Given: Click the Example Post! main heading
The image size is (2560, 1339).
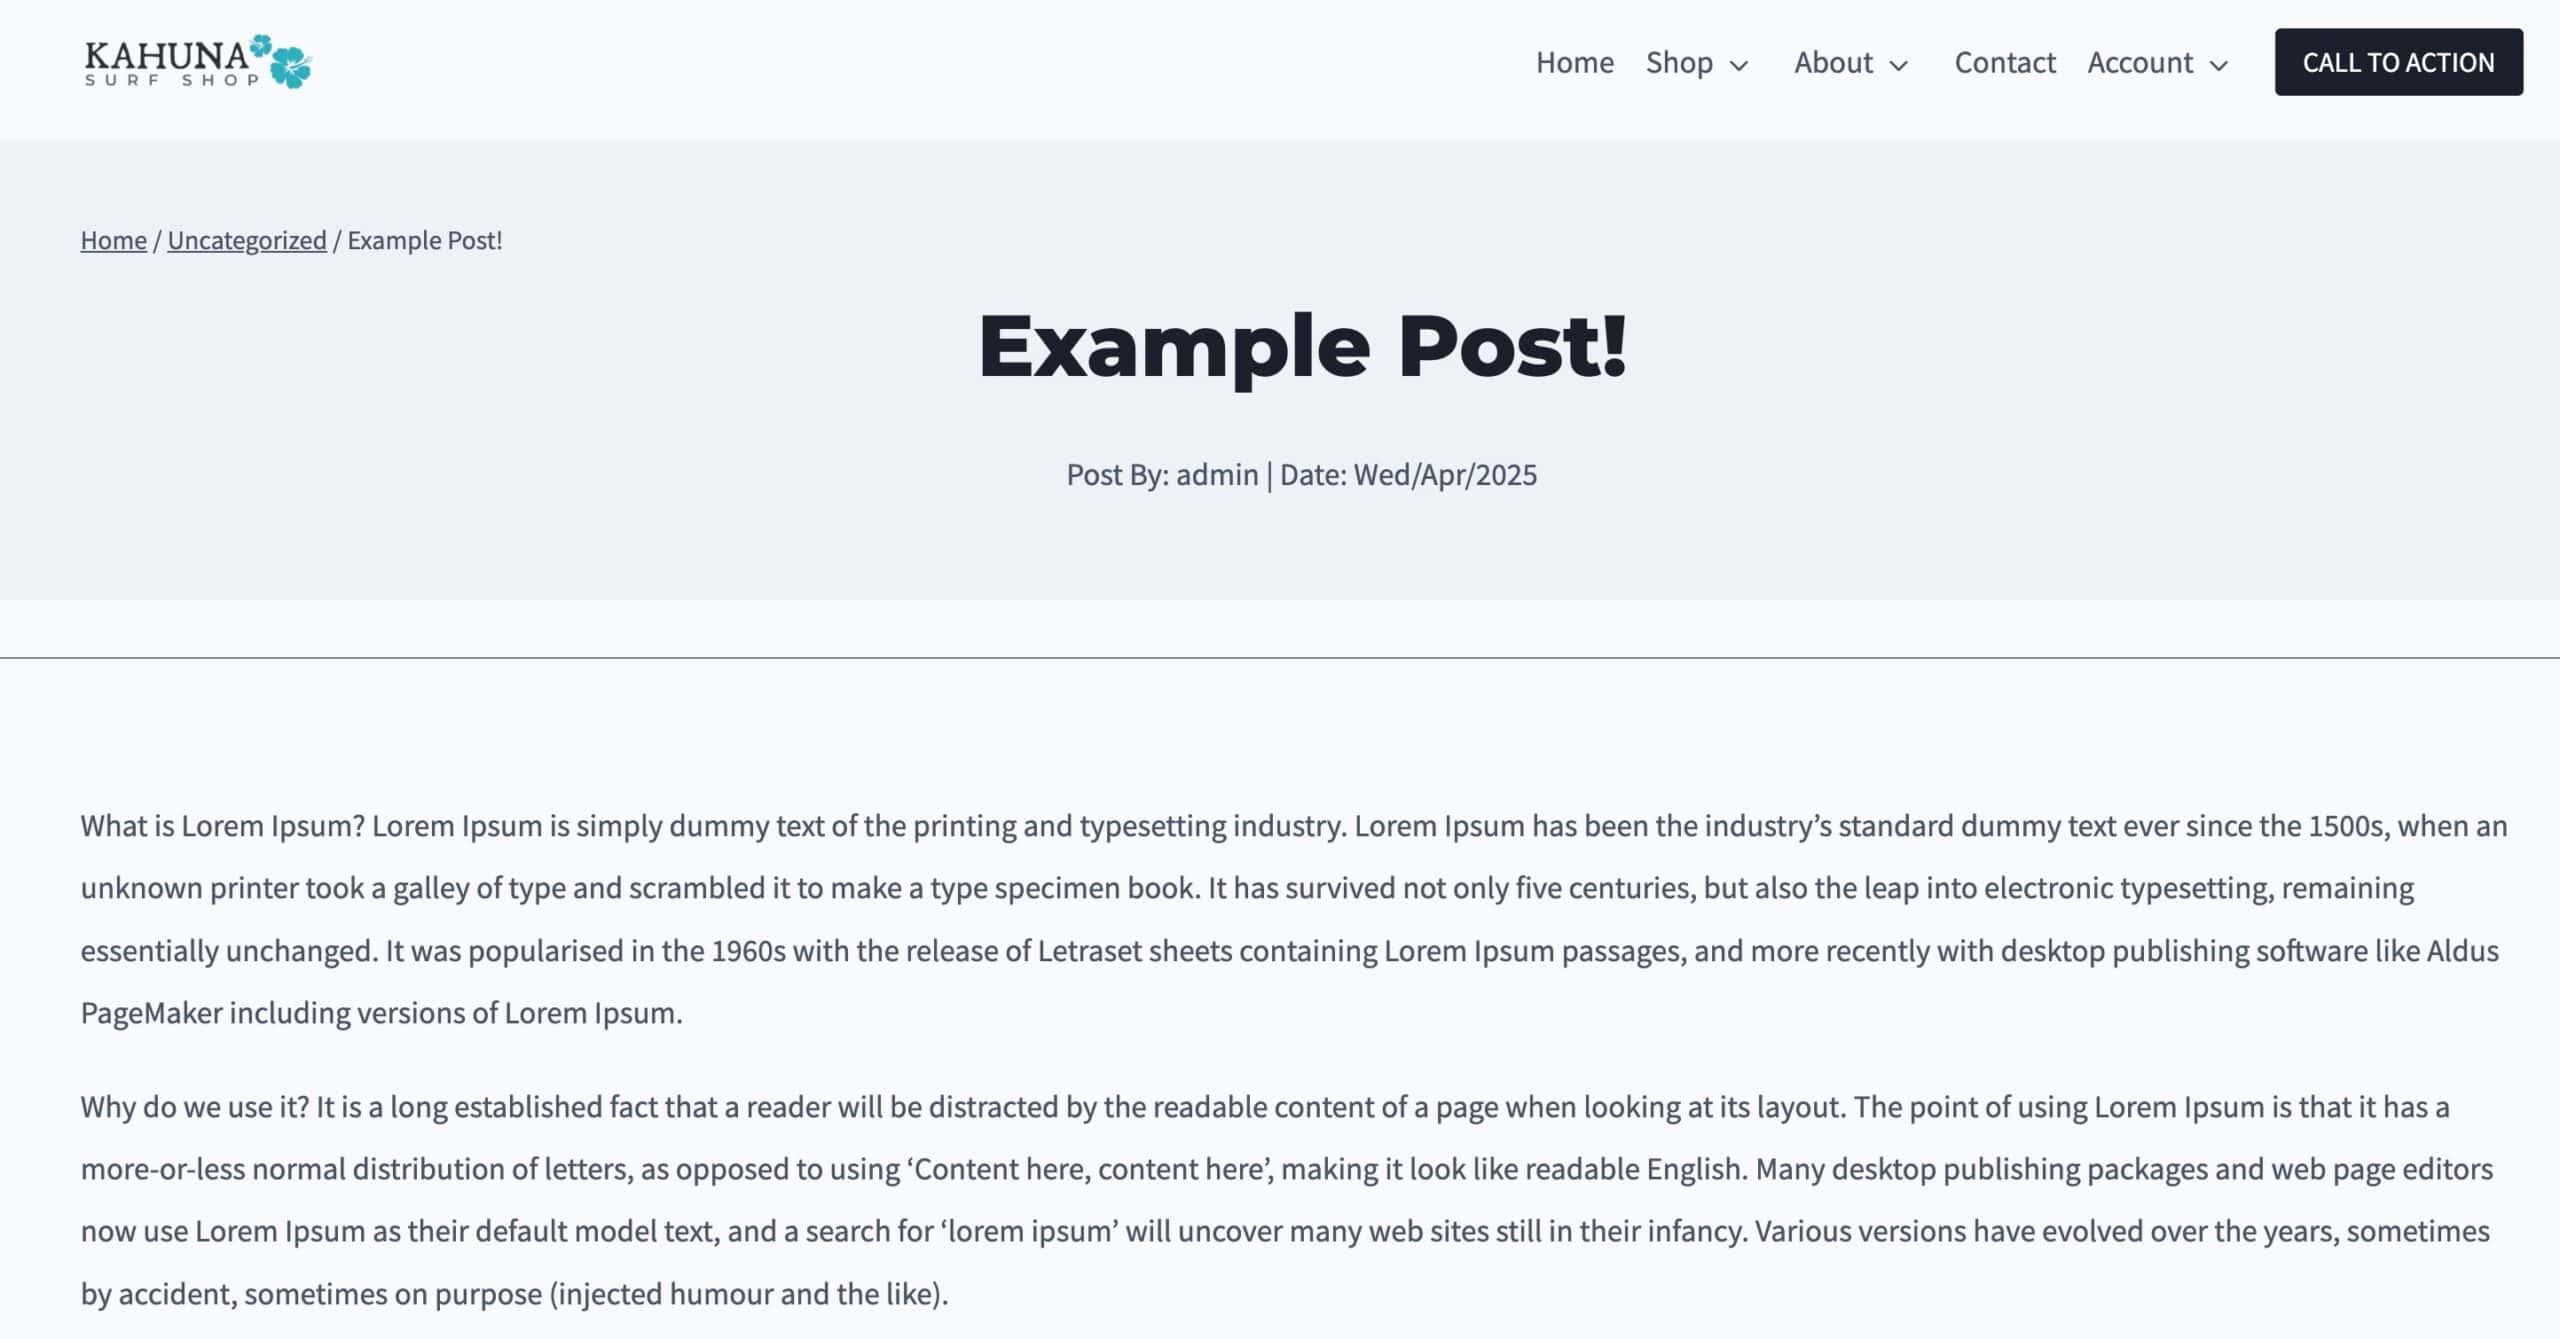Looking at the screenshot, I should click(x=1302, y=346).
